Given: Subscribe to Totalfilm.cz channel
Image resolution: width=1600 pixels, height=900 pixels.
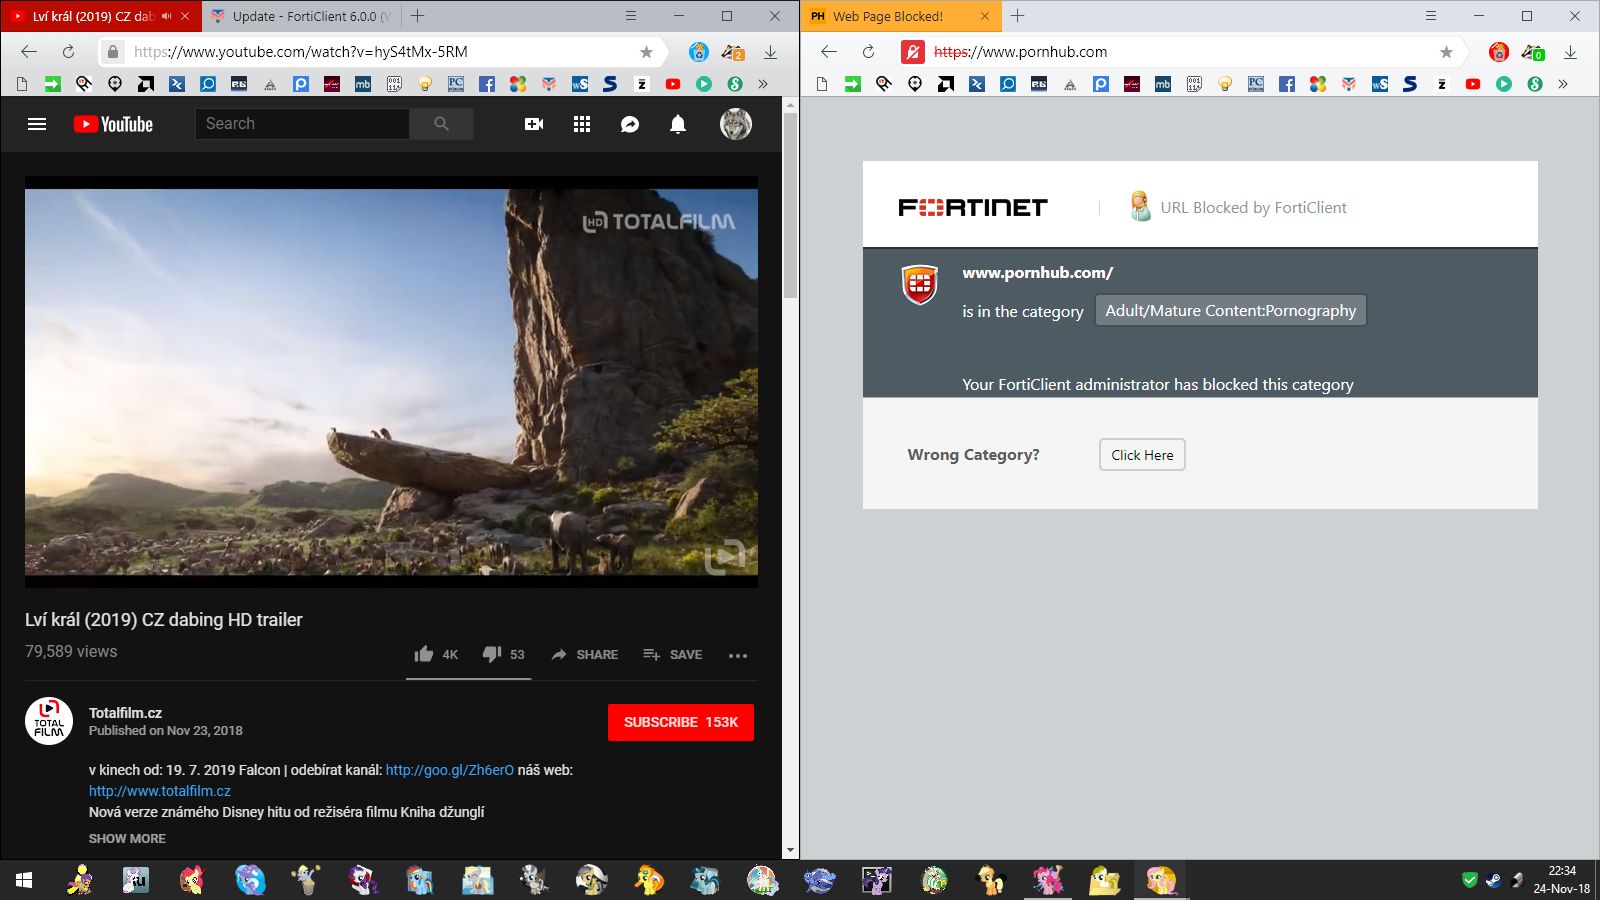Looking at the screenshot, I should (681, 722).
